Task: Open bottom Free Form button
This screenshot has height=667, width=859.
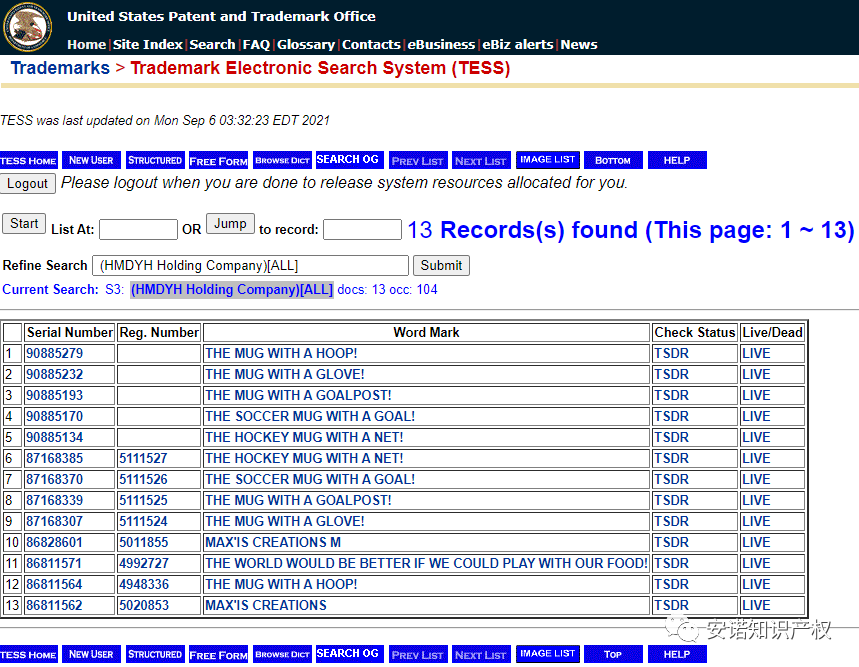Action: [x=218, y=654]
